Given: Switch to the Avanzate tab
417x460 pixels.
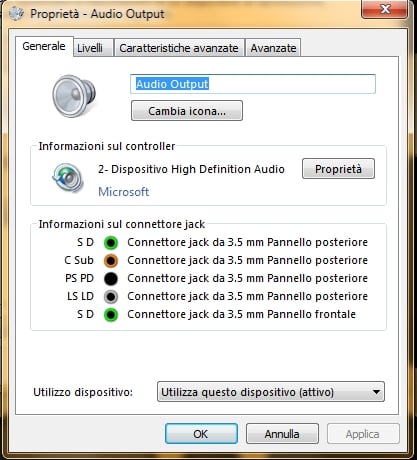Looking at the screenshot, I should (x=273, y=48).
